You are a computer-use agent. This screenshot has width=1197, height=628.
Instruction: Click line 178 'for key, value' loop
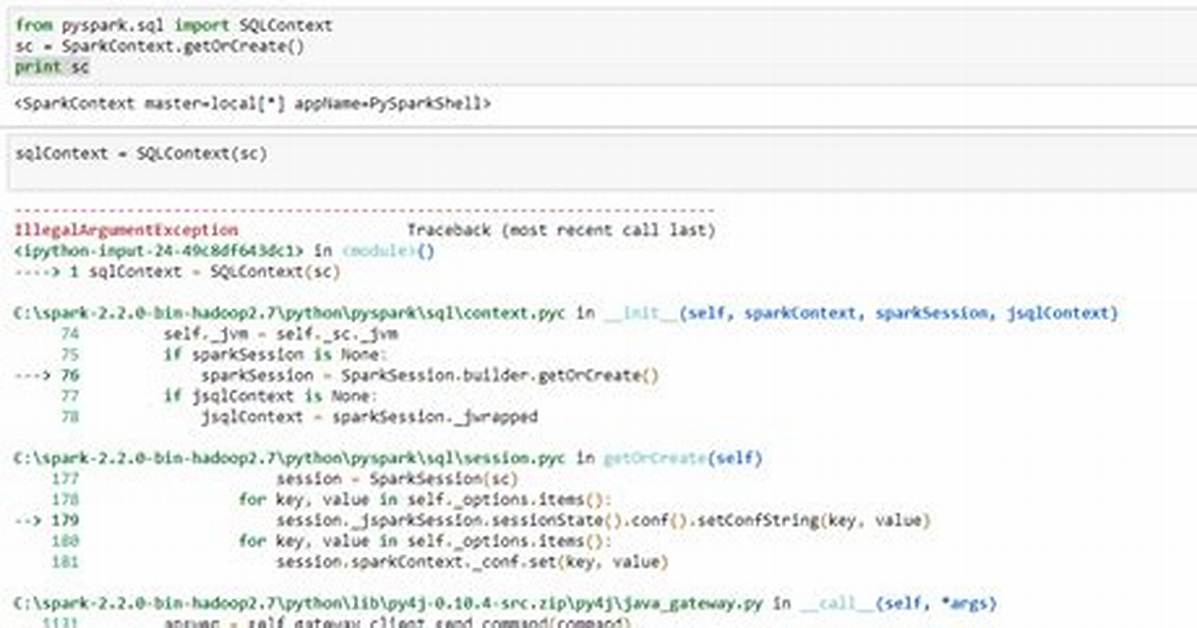(332, 499)
